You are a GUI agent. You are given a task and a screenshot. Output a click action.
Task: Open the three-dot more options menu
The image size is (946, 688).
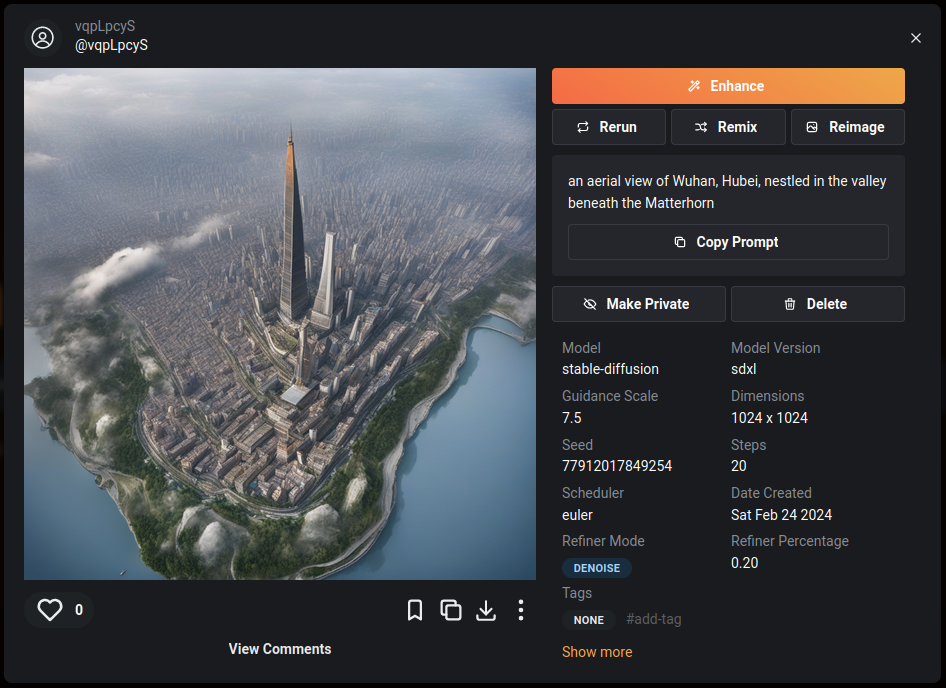tap(521, 610)
